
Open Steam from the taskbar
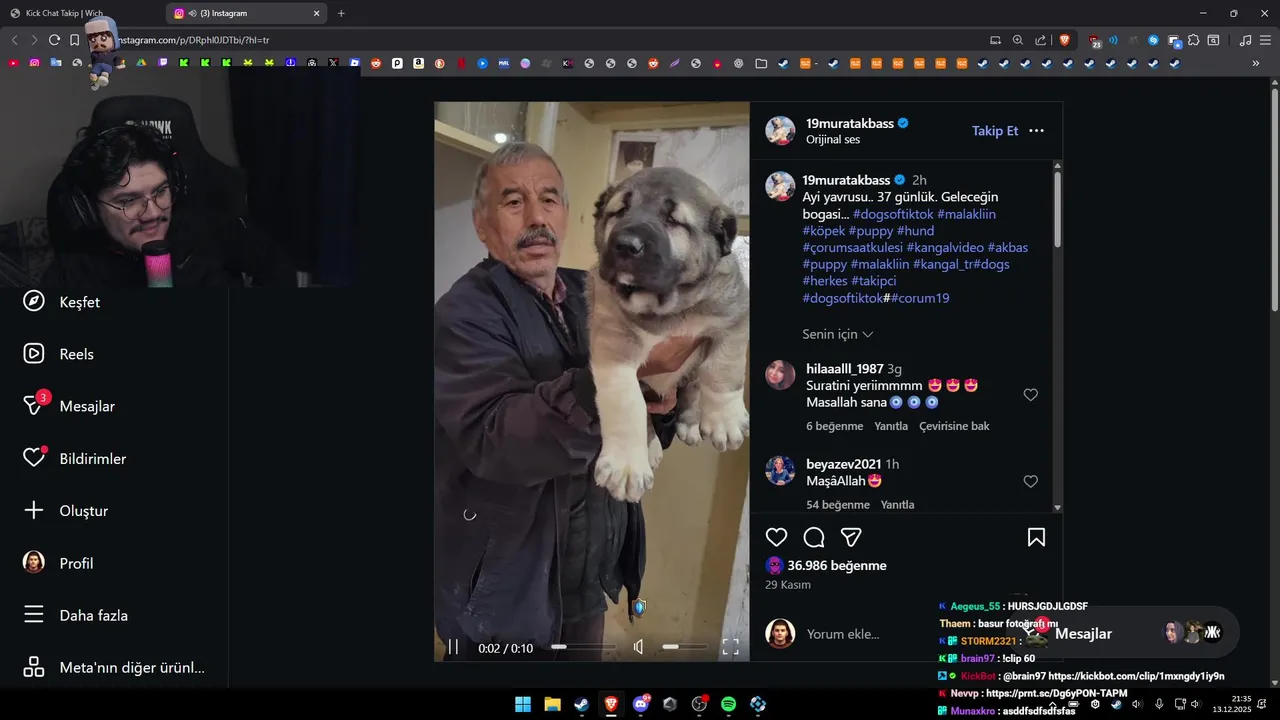click(581, 704)
